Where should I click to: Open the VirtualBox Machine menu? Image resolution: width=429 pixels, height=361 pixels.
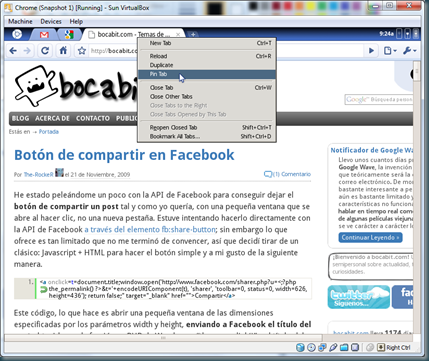(x=20, y=21)
